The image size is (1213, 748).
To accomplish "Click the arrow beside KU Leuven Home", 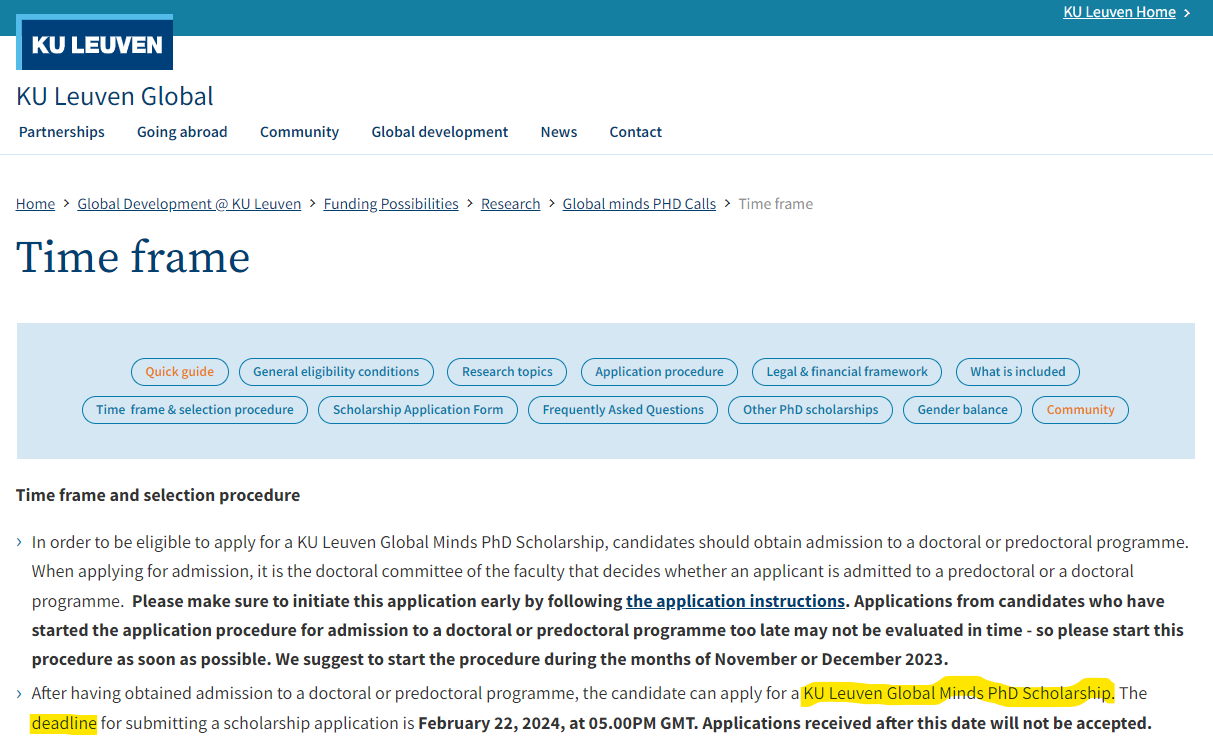I will point(1187,12).
